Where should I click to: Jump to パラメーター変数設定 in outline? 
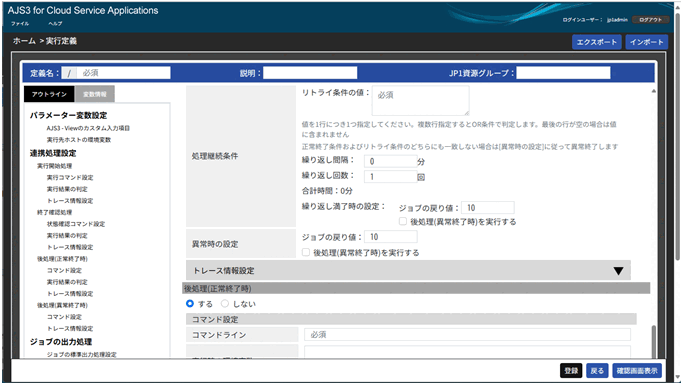coord(68,115)
